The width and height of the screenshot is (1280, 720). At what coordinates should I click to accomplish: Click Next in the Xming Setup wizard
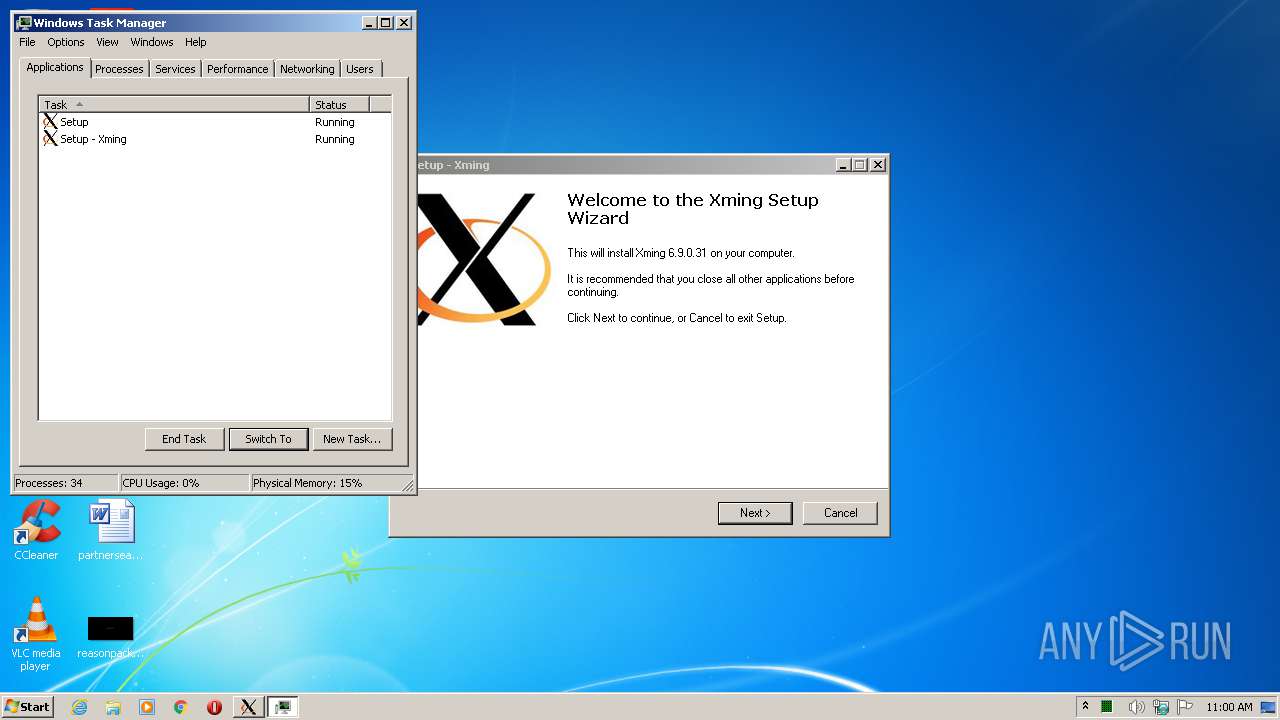pyautogui.click(x=755, y=513)
